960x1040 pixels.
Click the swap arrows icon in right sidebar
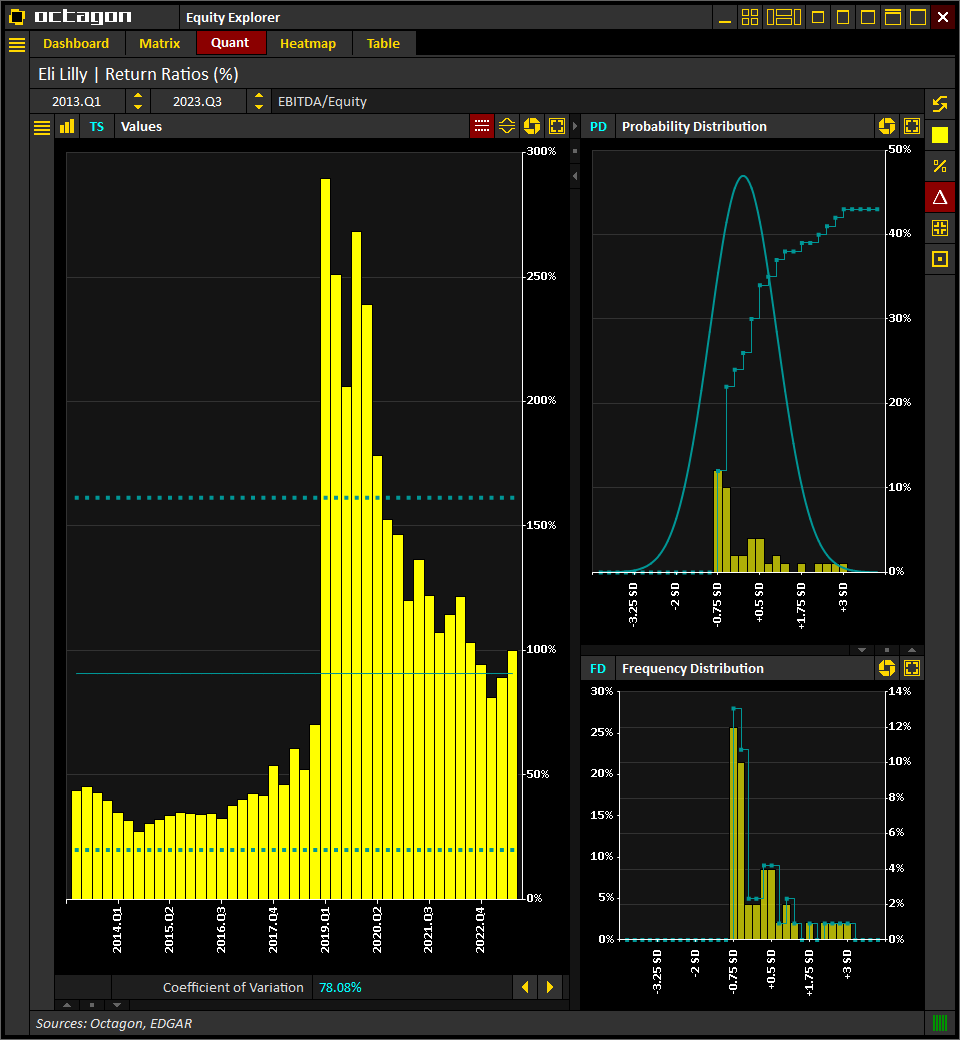point(940,104)
